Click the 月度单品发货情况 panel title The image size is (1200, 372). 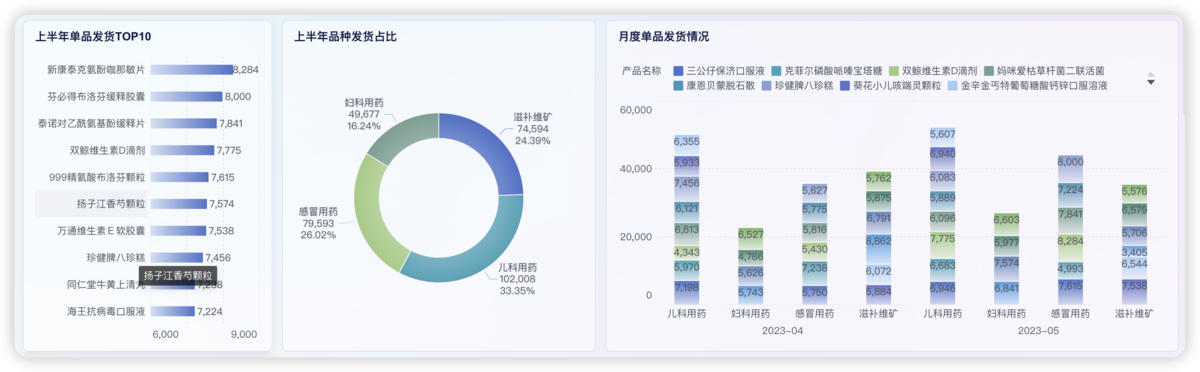[663, 37]
